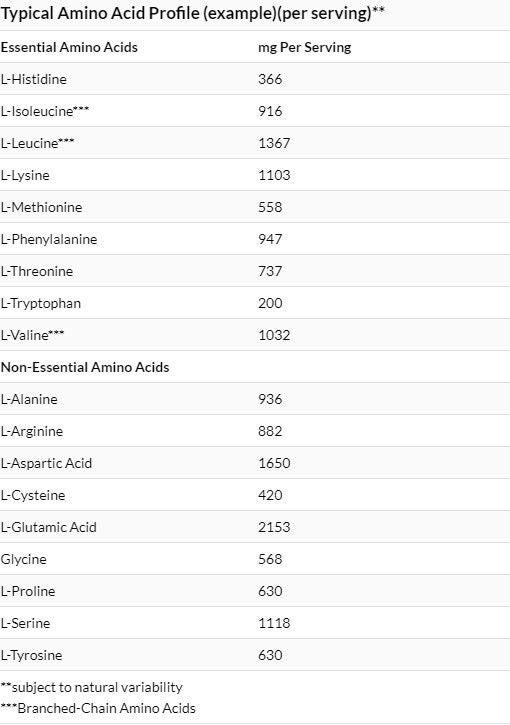This screenshot has height=725, width=510.
Task: Click the L-Isoleucine row label
Action: (45, 111)
